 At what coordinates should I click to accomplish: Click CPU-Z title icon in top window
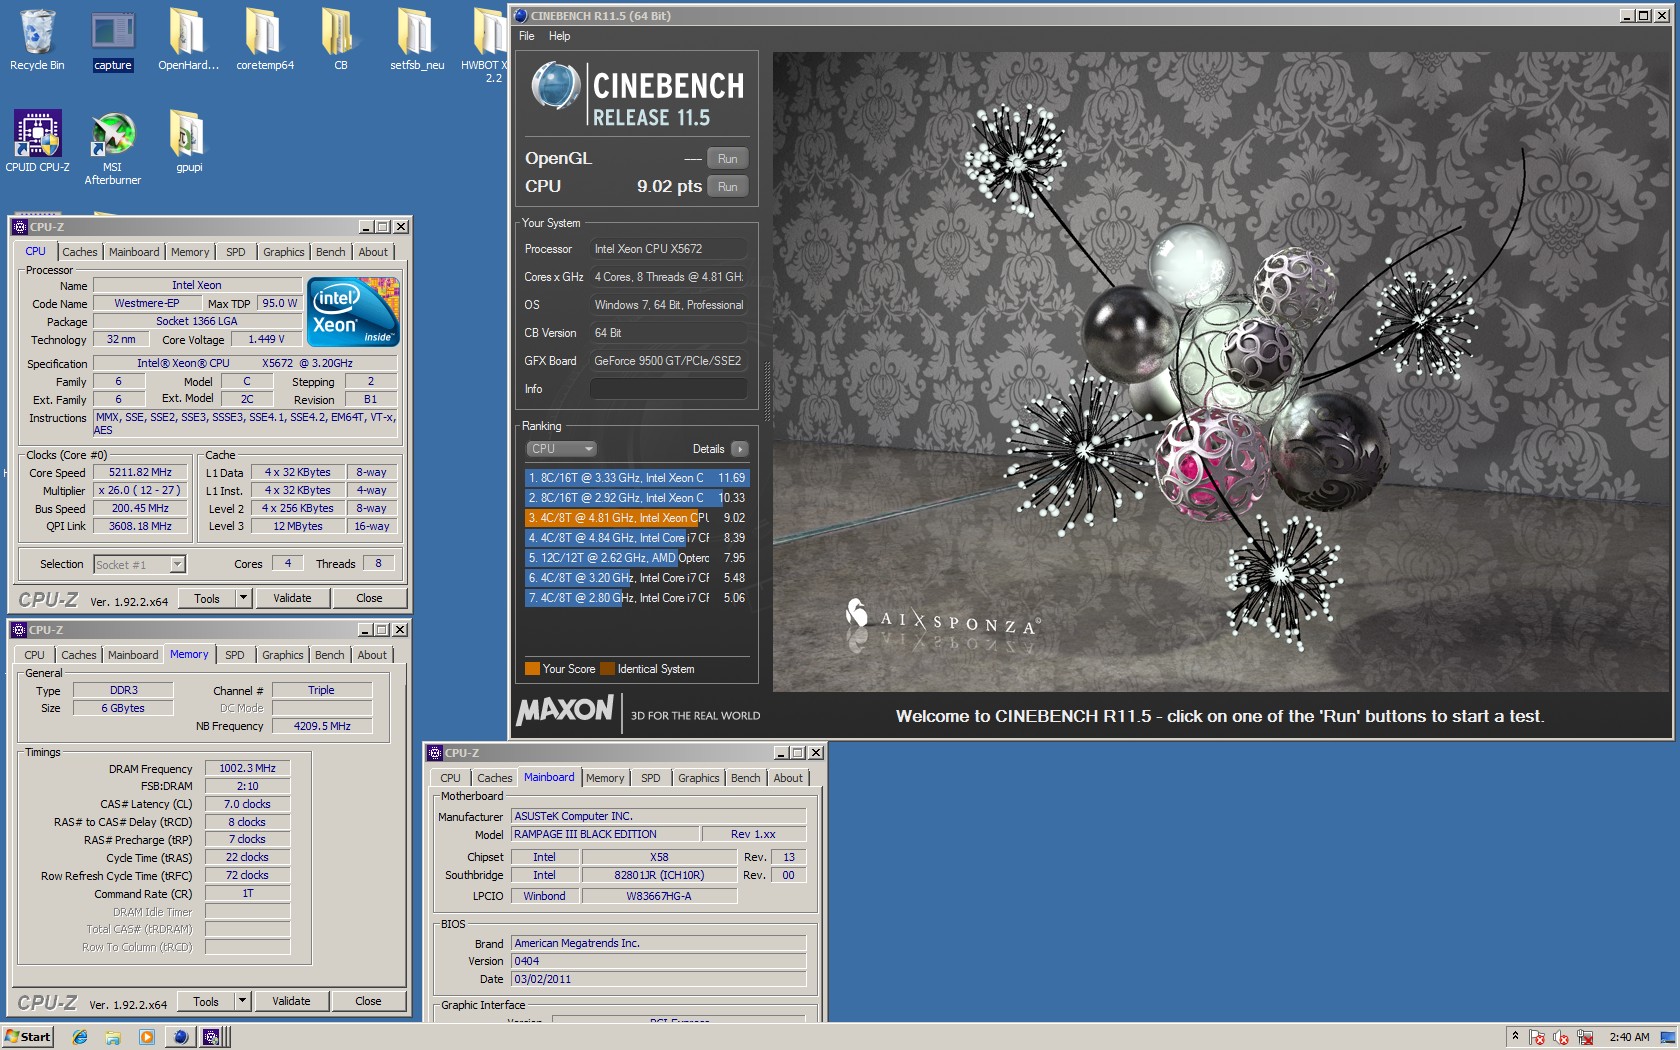[x=20, y=227]
